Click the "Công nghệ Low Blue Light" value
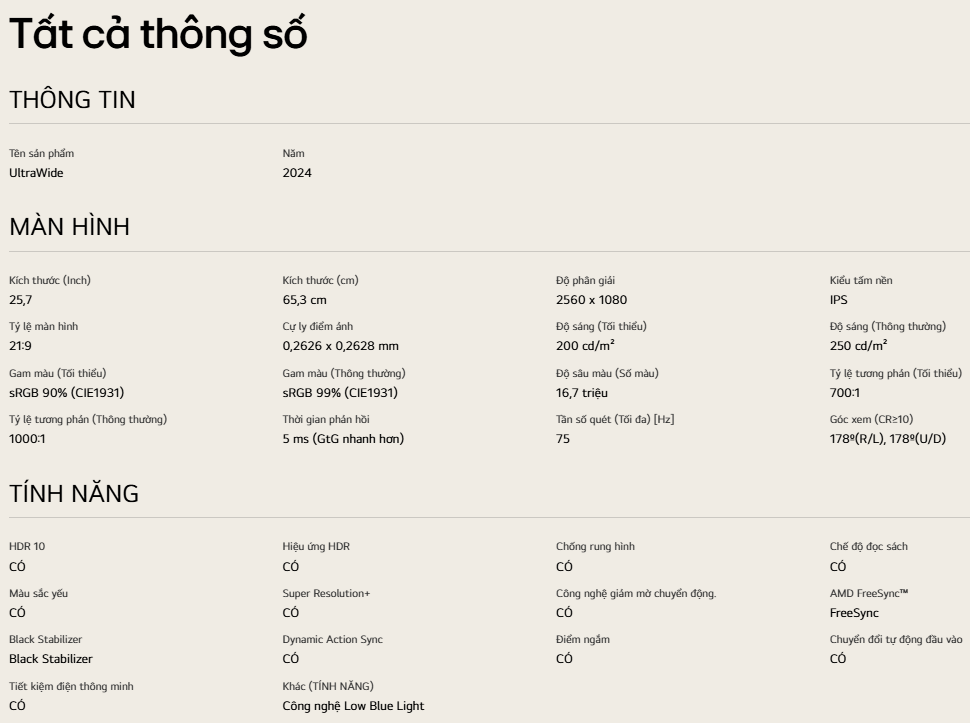970x723 pixels. 353,706
